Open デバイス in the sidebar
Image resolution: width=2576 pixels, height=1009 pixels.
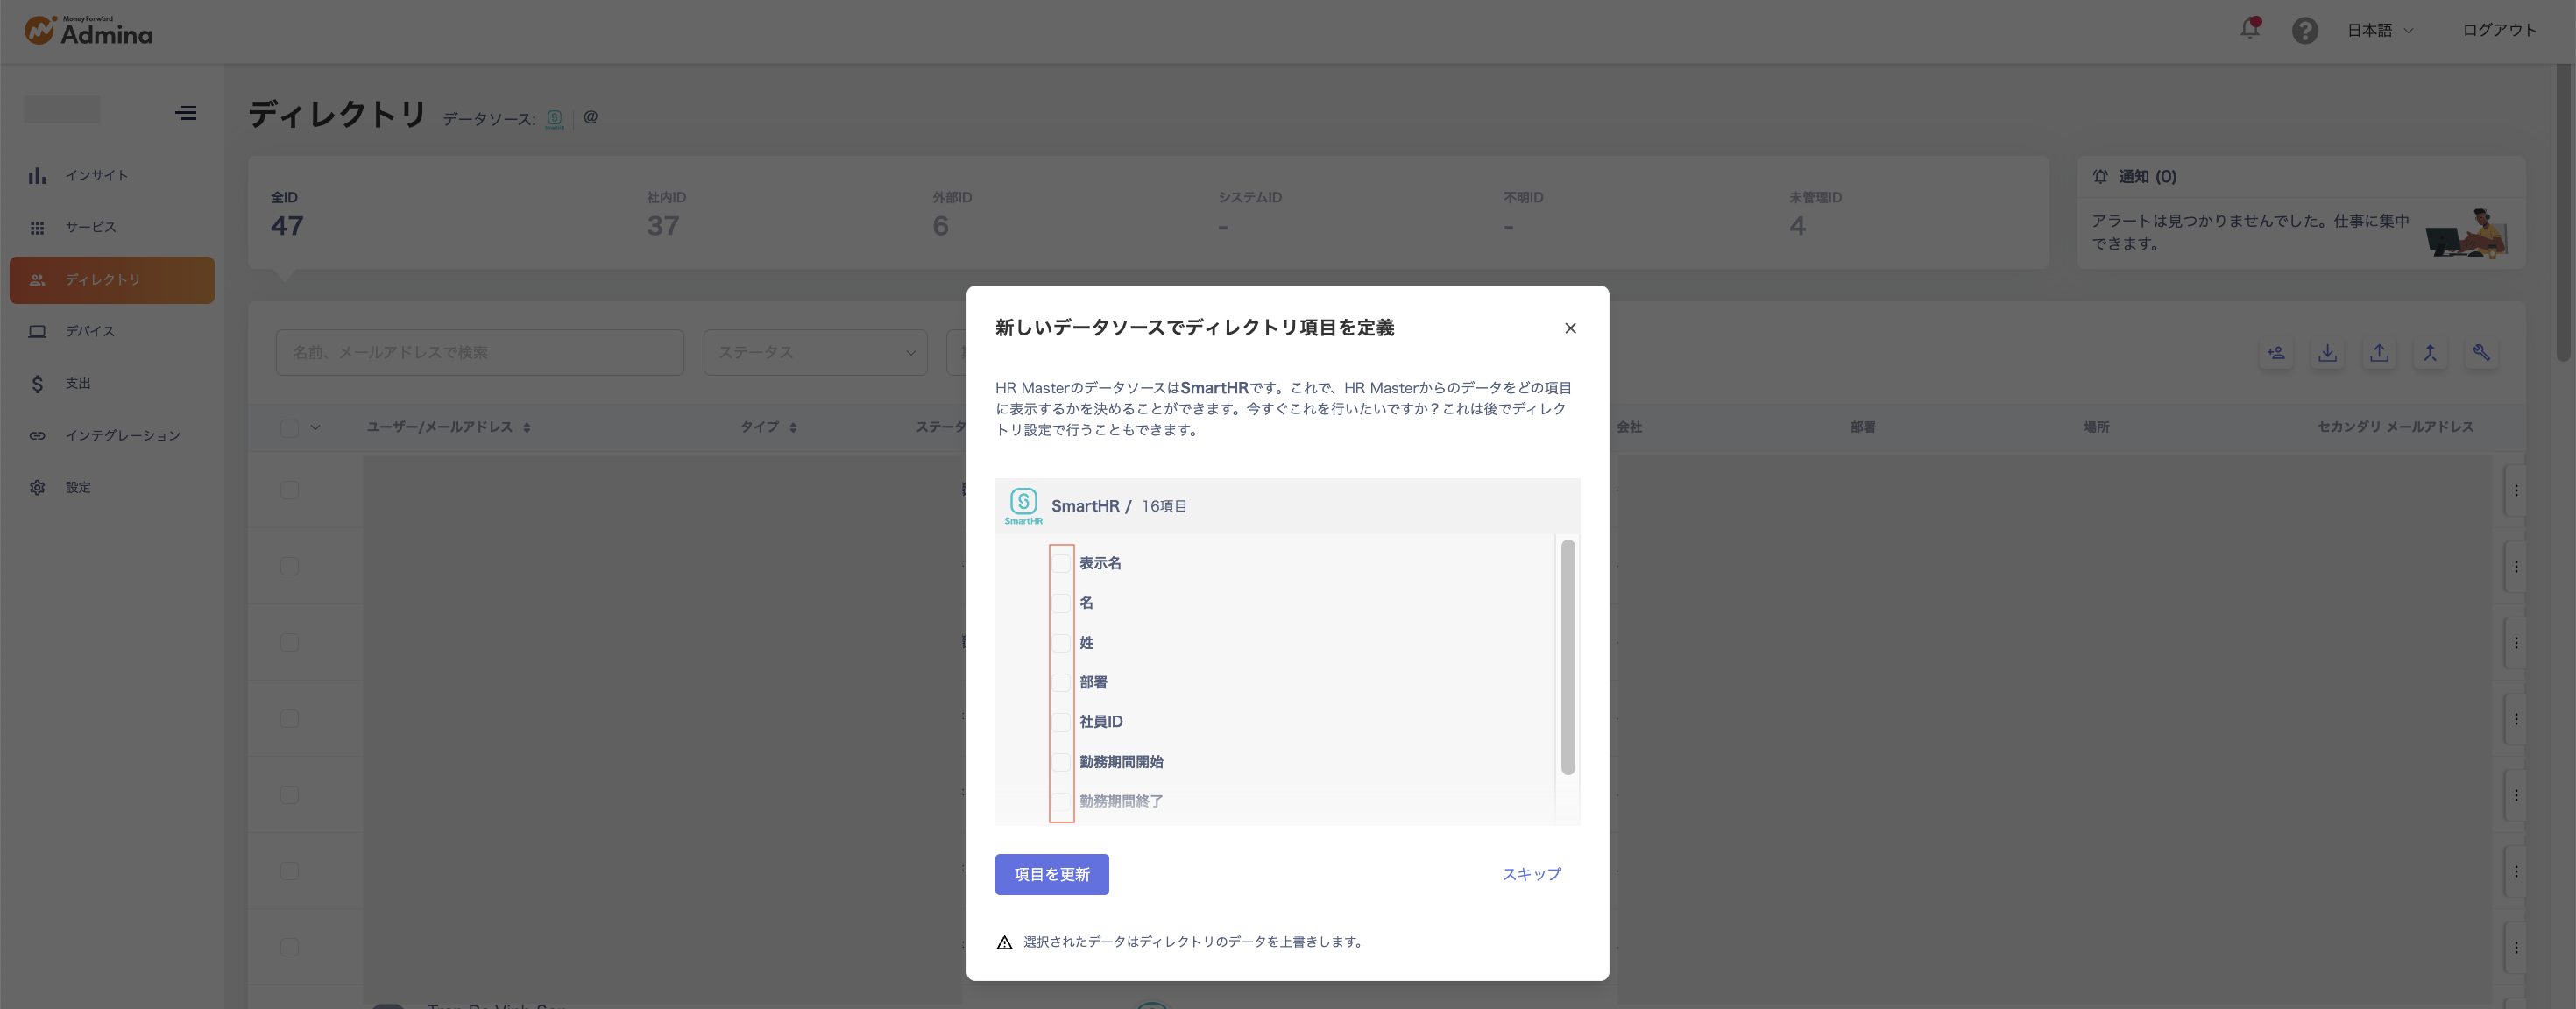point(112,331)
